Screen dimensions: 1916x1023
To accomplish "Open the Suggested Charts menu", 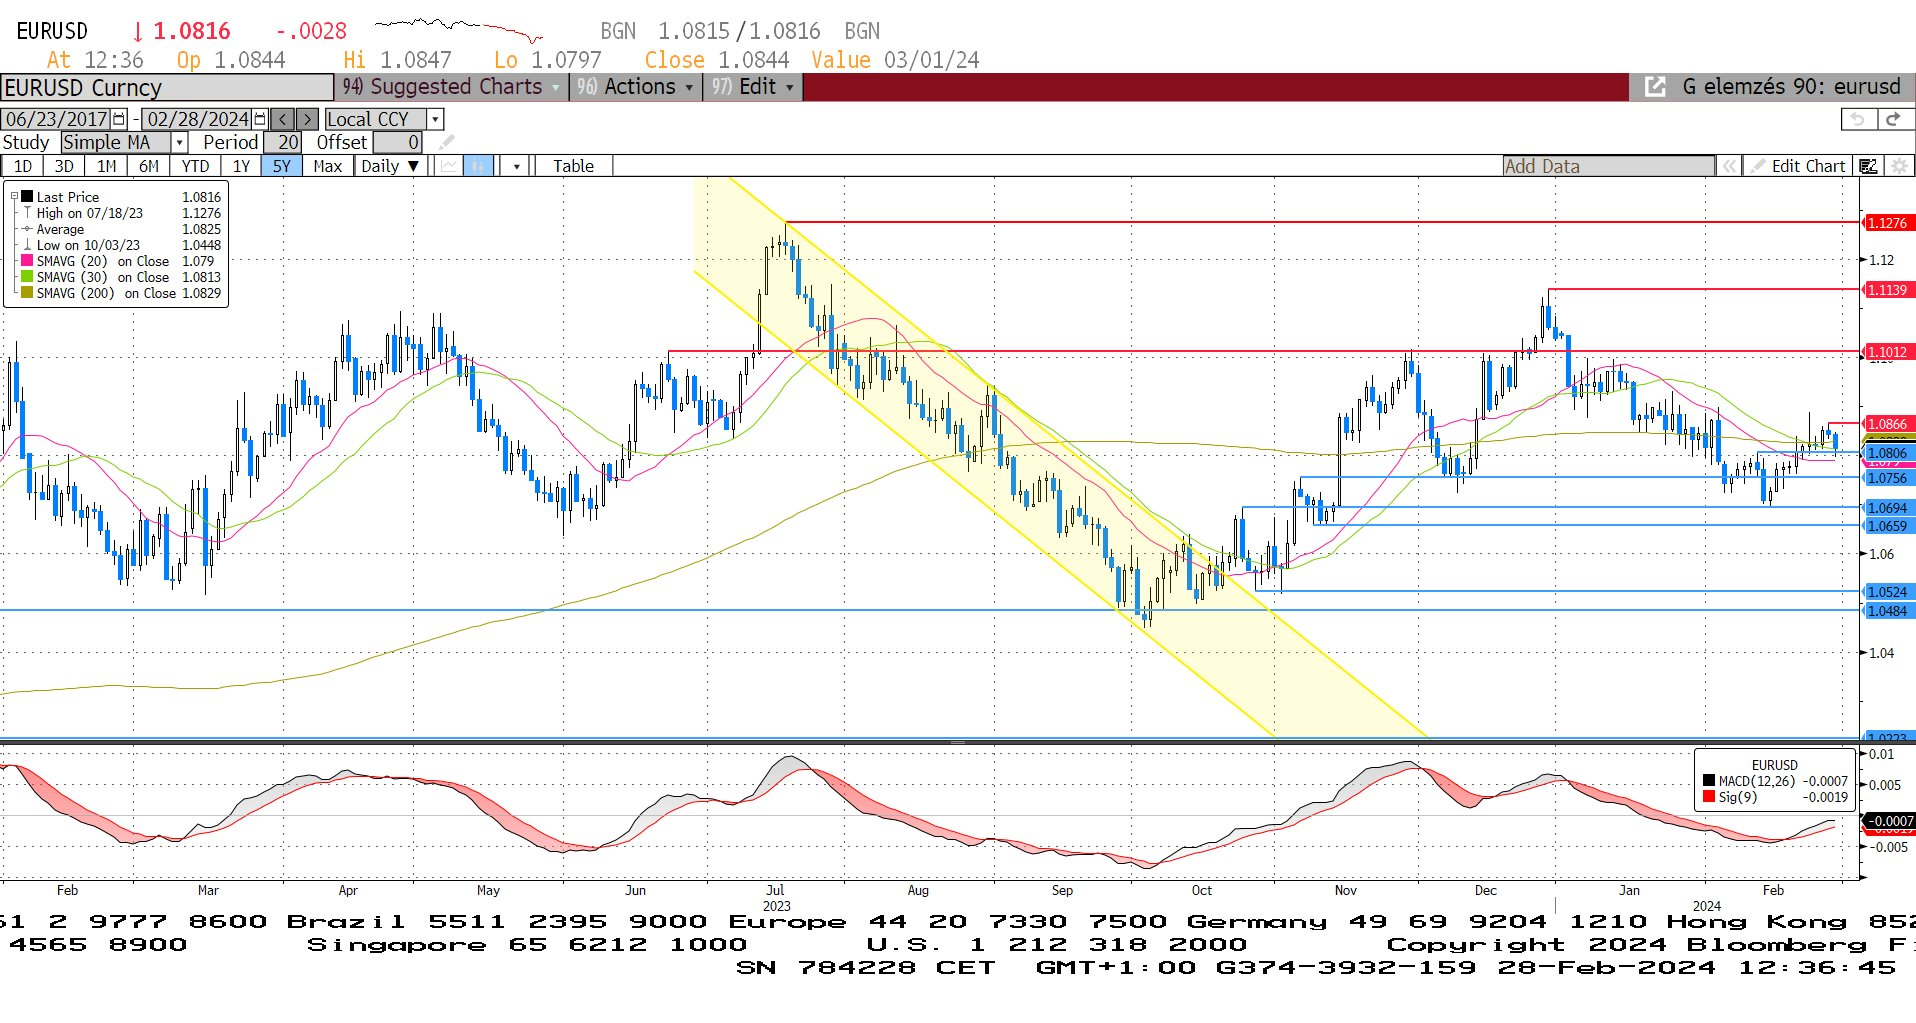I will pos(450,87).
